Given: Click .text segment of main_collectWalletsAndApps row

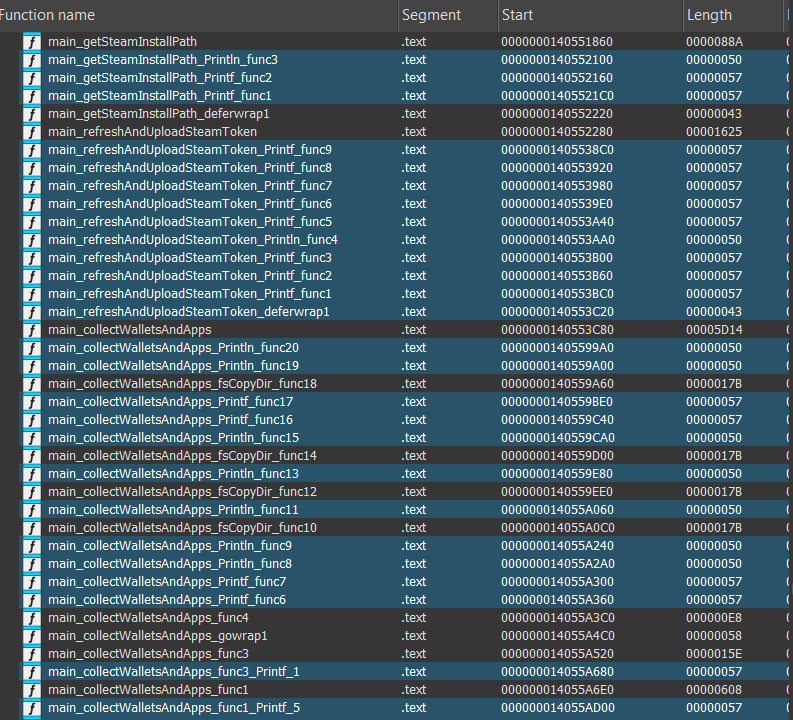Looking at the screenshot, I should click(x=414, y=330).
